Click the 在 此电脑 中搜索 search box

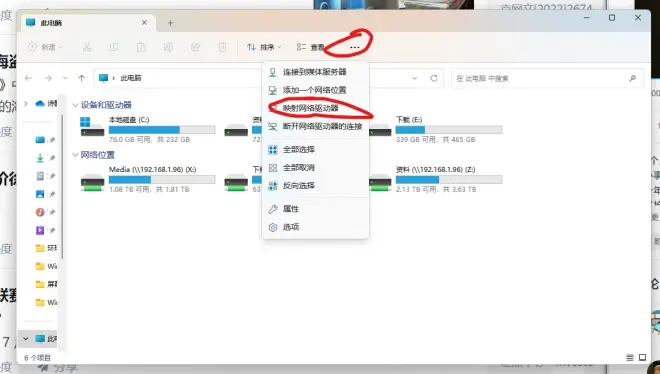(547, 78)
